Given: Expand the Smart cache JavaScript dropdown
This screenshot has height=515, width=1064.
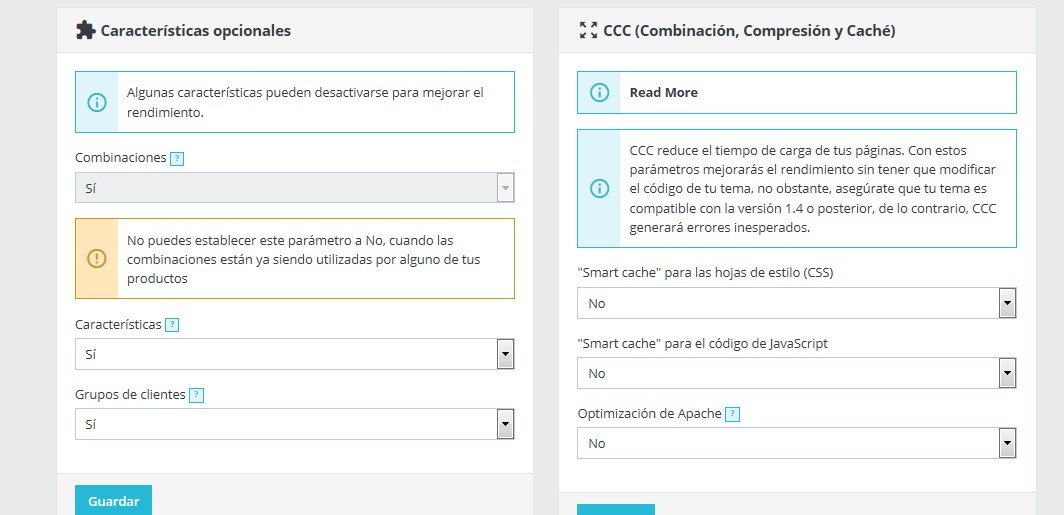Looking at the screenshot, I should point(796,373).
